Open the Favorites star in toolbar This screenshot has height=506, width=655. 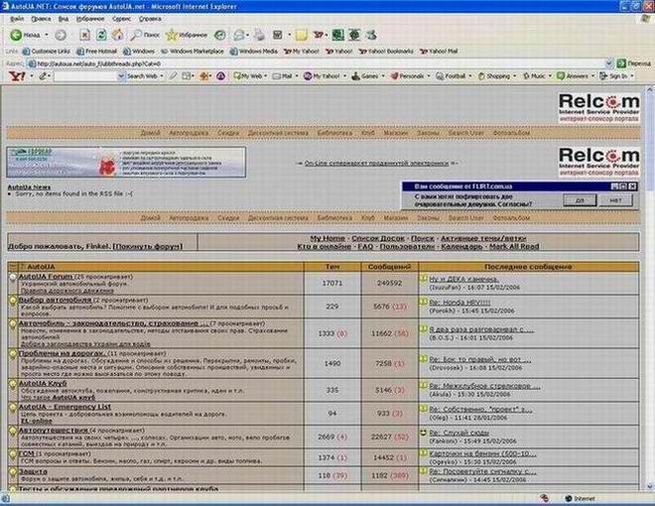(x=172, y=34)
